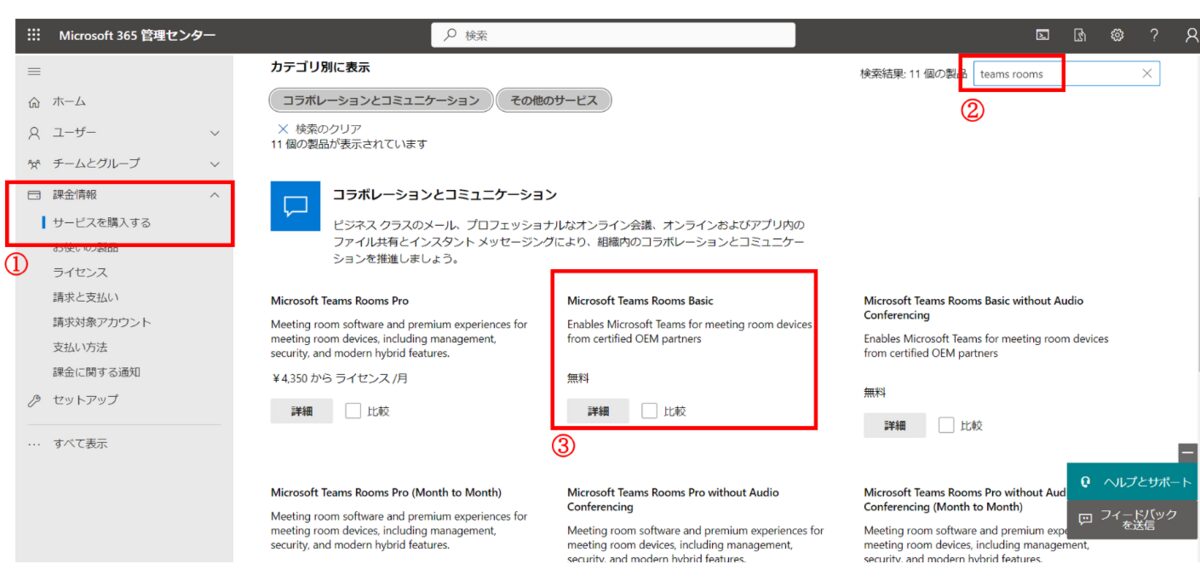
Task: Open the app launcher waffle icon
Action: (x=34, y=35)
